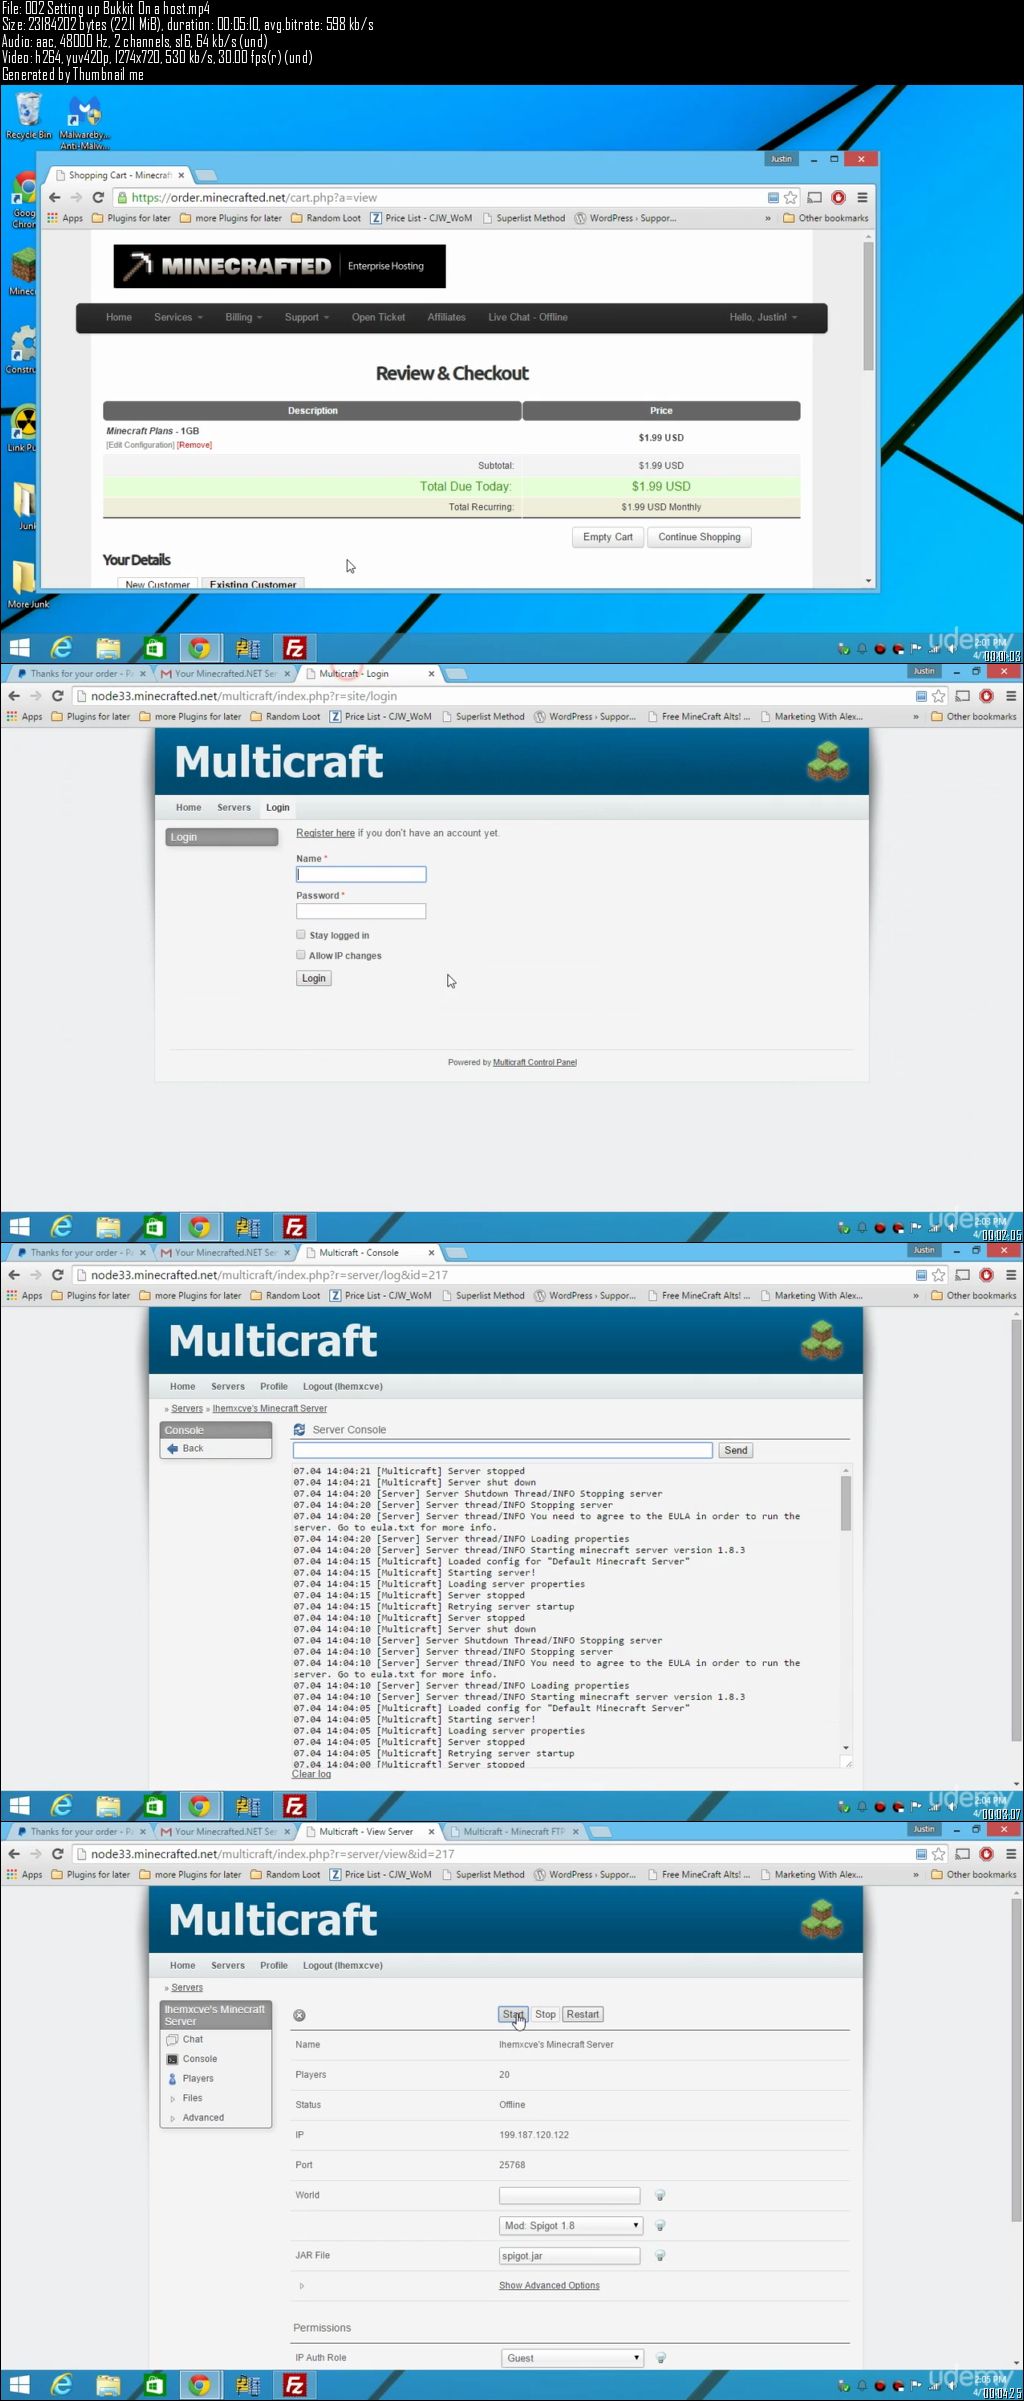Click the Show Advanced Options link

coord(549,2285)
